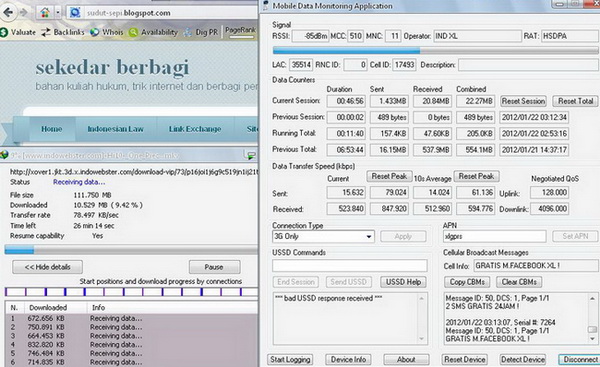Click the Cellular Broadcast Messages scrollbar down arrow
This screenshot has width=600, height=367.
click(x=592, y=339)
